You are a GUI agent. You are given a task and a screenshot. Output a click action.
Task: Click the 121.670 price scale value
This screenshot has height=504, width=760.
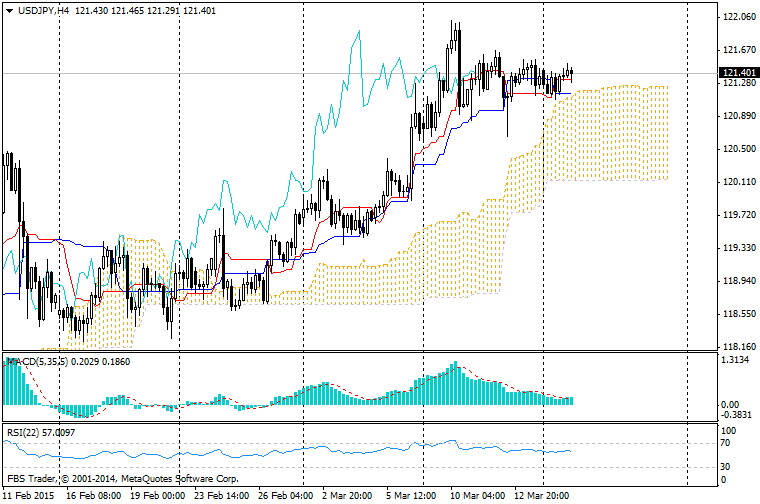coord(739,50)
